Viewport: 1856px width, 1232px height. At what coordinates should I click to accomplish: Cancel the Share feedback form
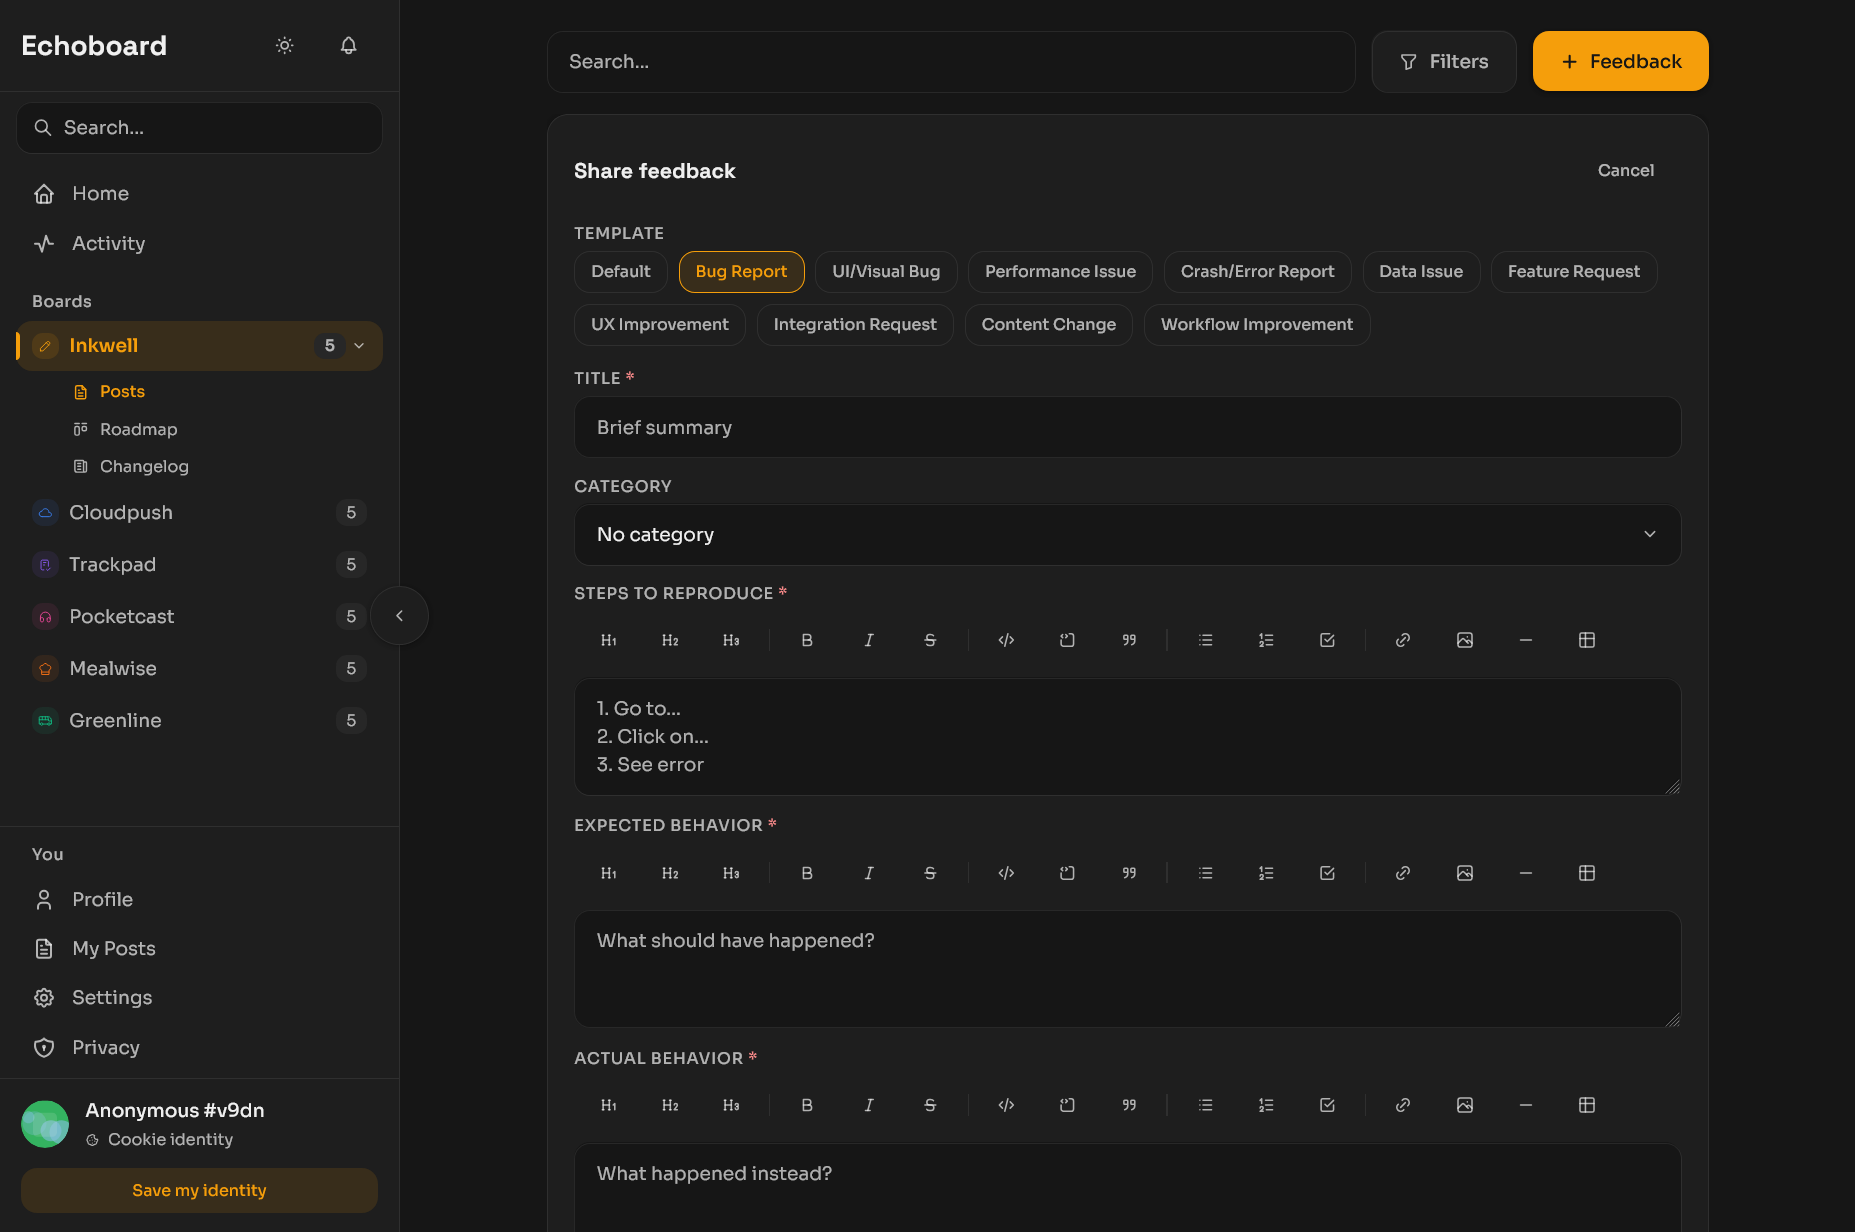click(1625, 171)
